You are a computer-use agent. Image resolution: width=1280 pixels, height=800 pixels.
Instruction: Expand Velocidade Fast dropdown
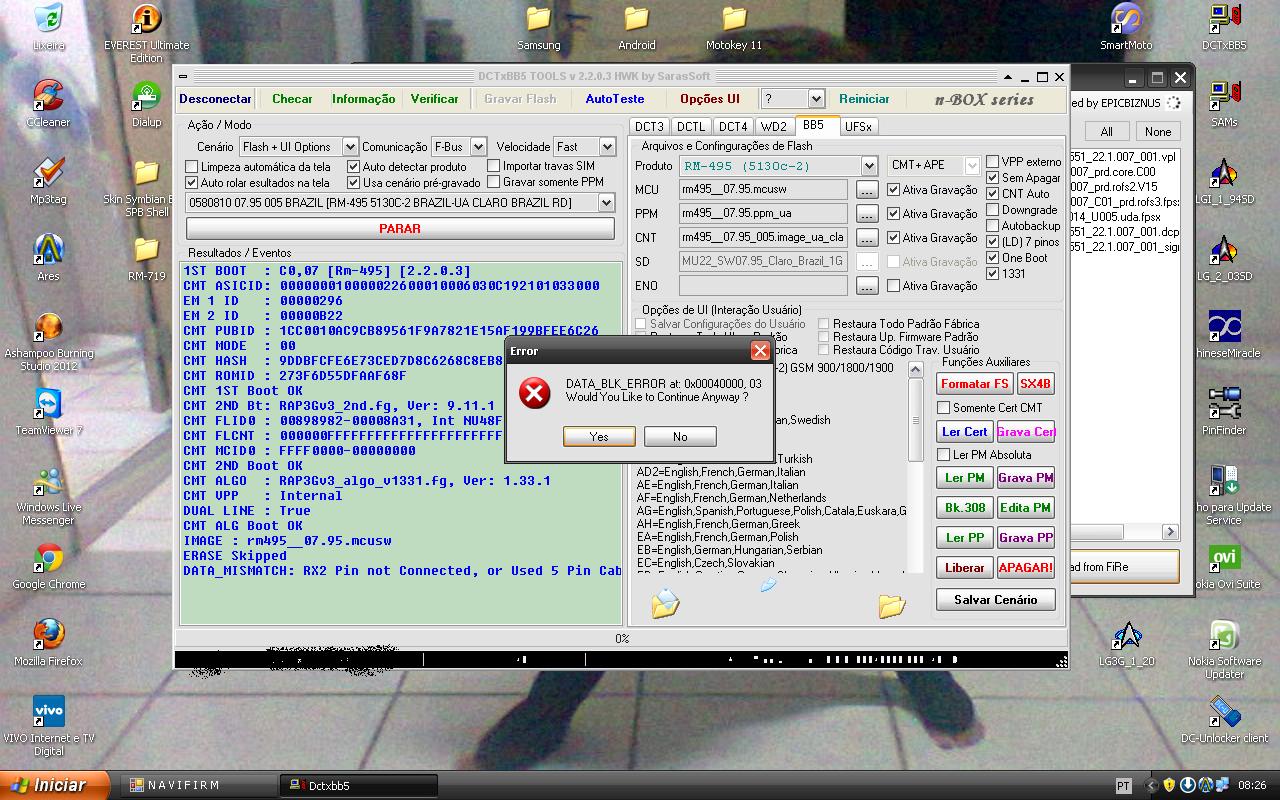606,147
